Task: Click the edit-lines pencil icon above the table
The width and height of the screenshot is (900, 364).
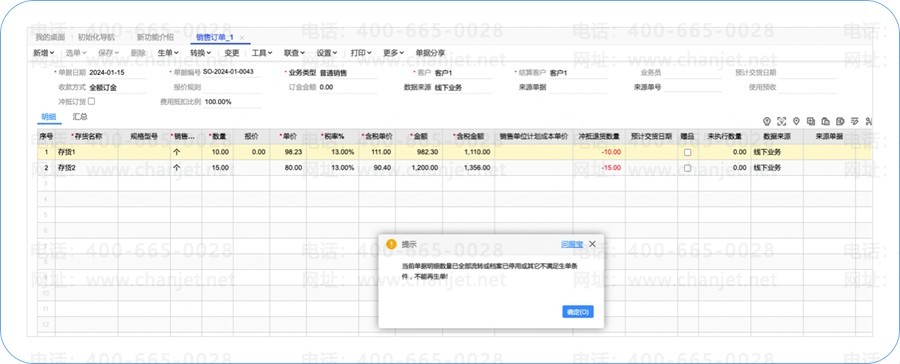Action: coord(855,121)
